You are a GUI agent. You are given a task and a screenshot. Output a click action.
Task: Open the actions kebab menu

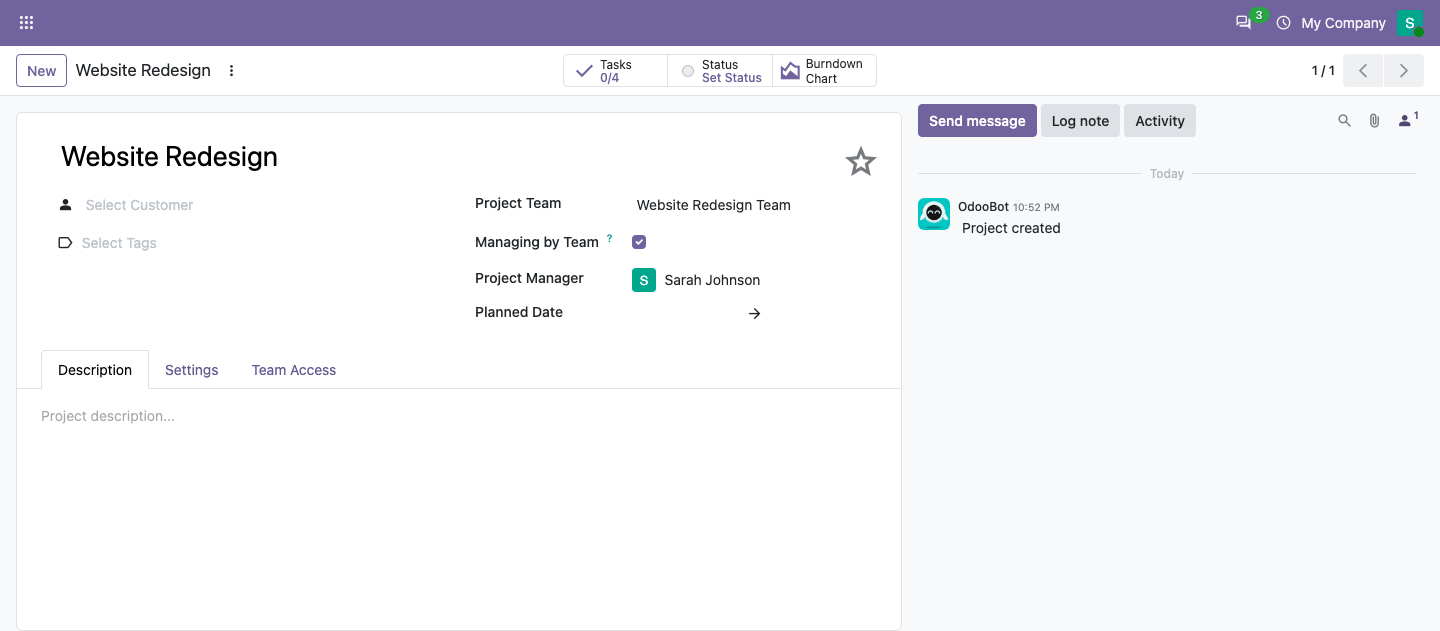[232, 71]
